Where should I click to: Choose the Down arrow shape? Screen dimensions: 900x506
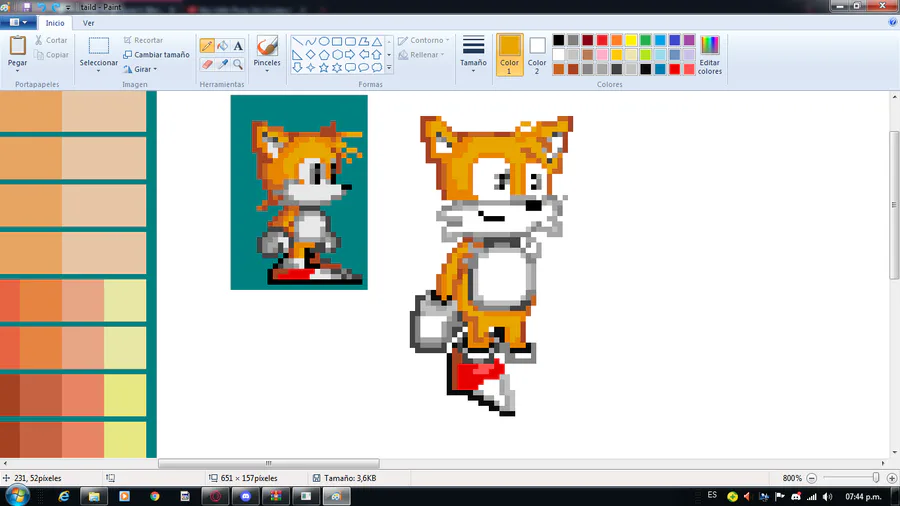tap(297, 68)
